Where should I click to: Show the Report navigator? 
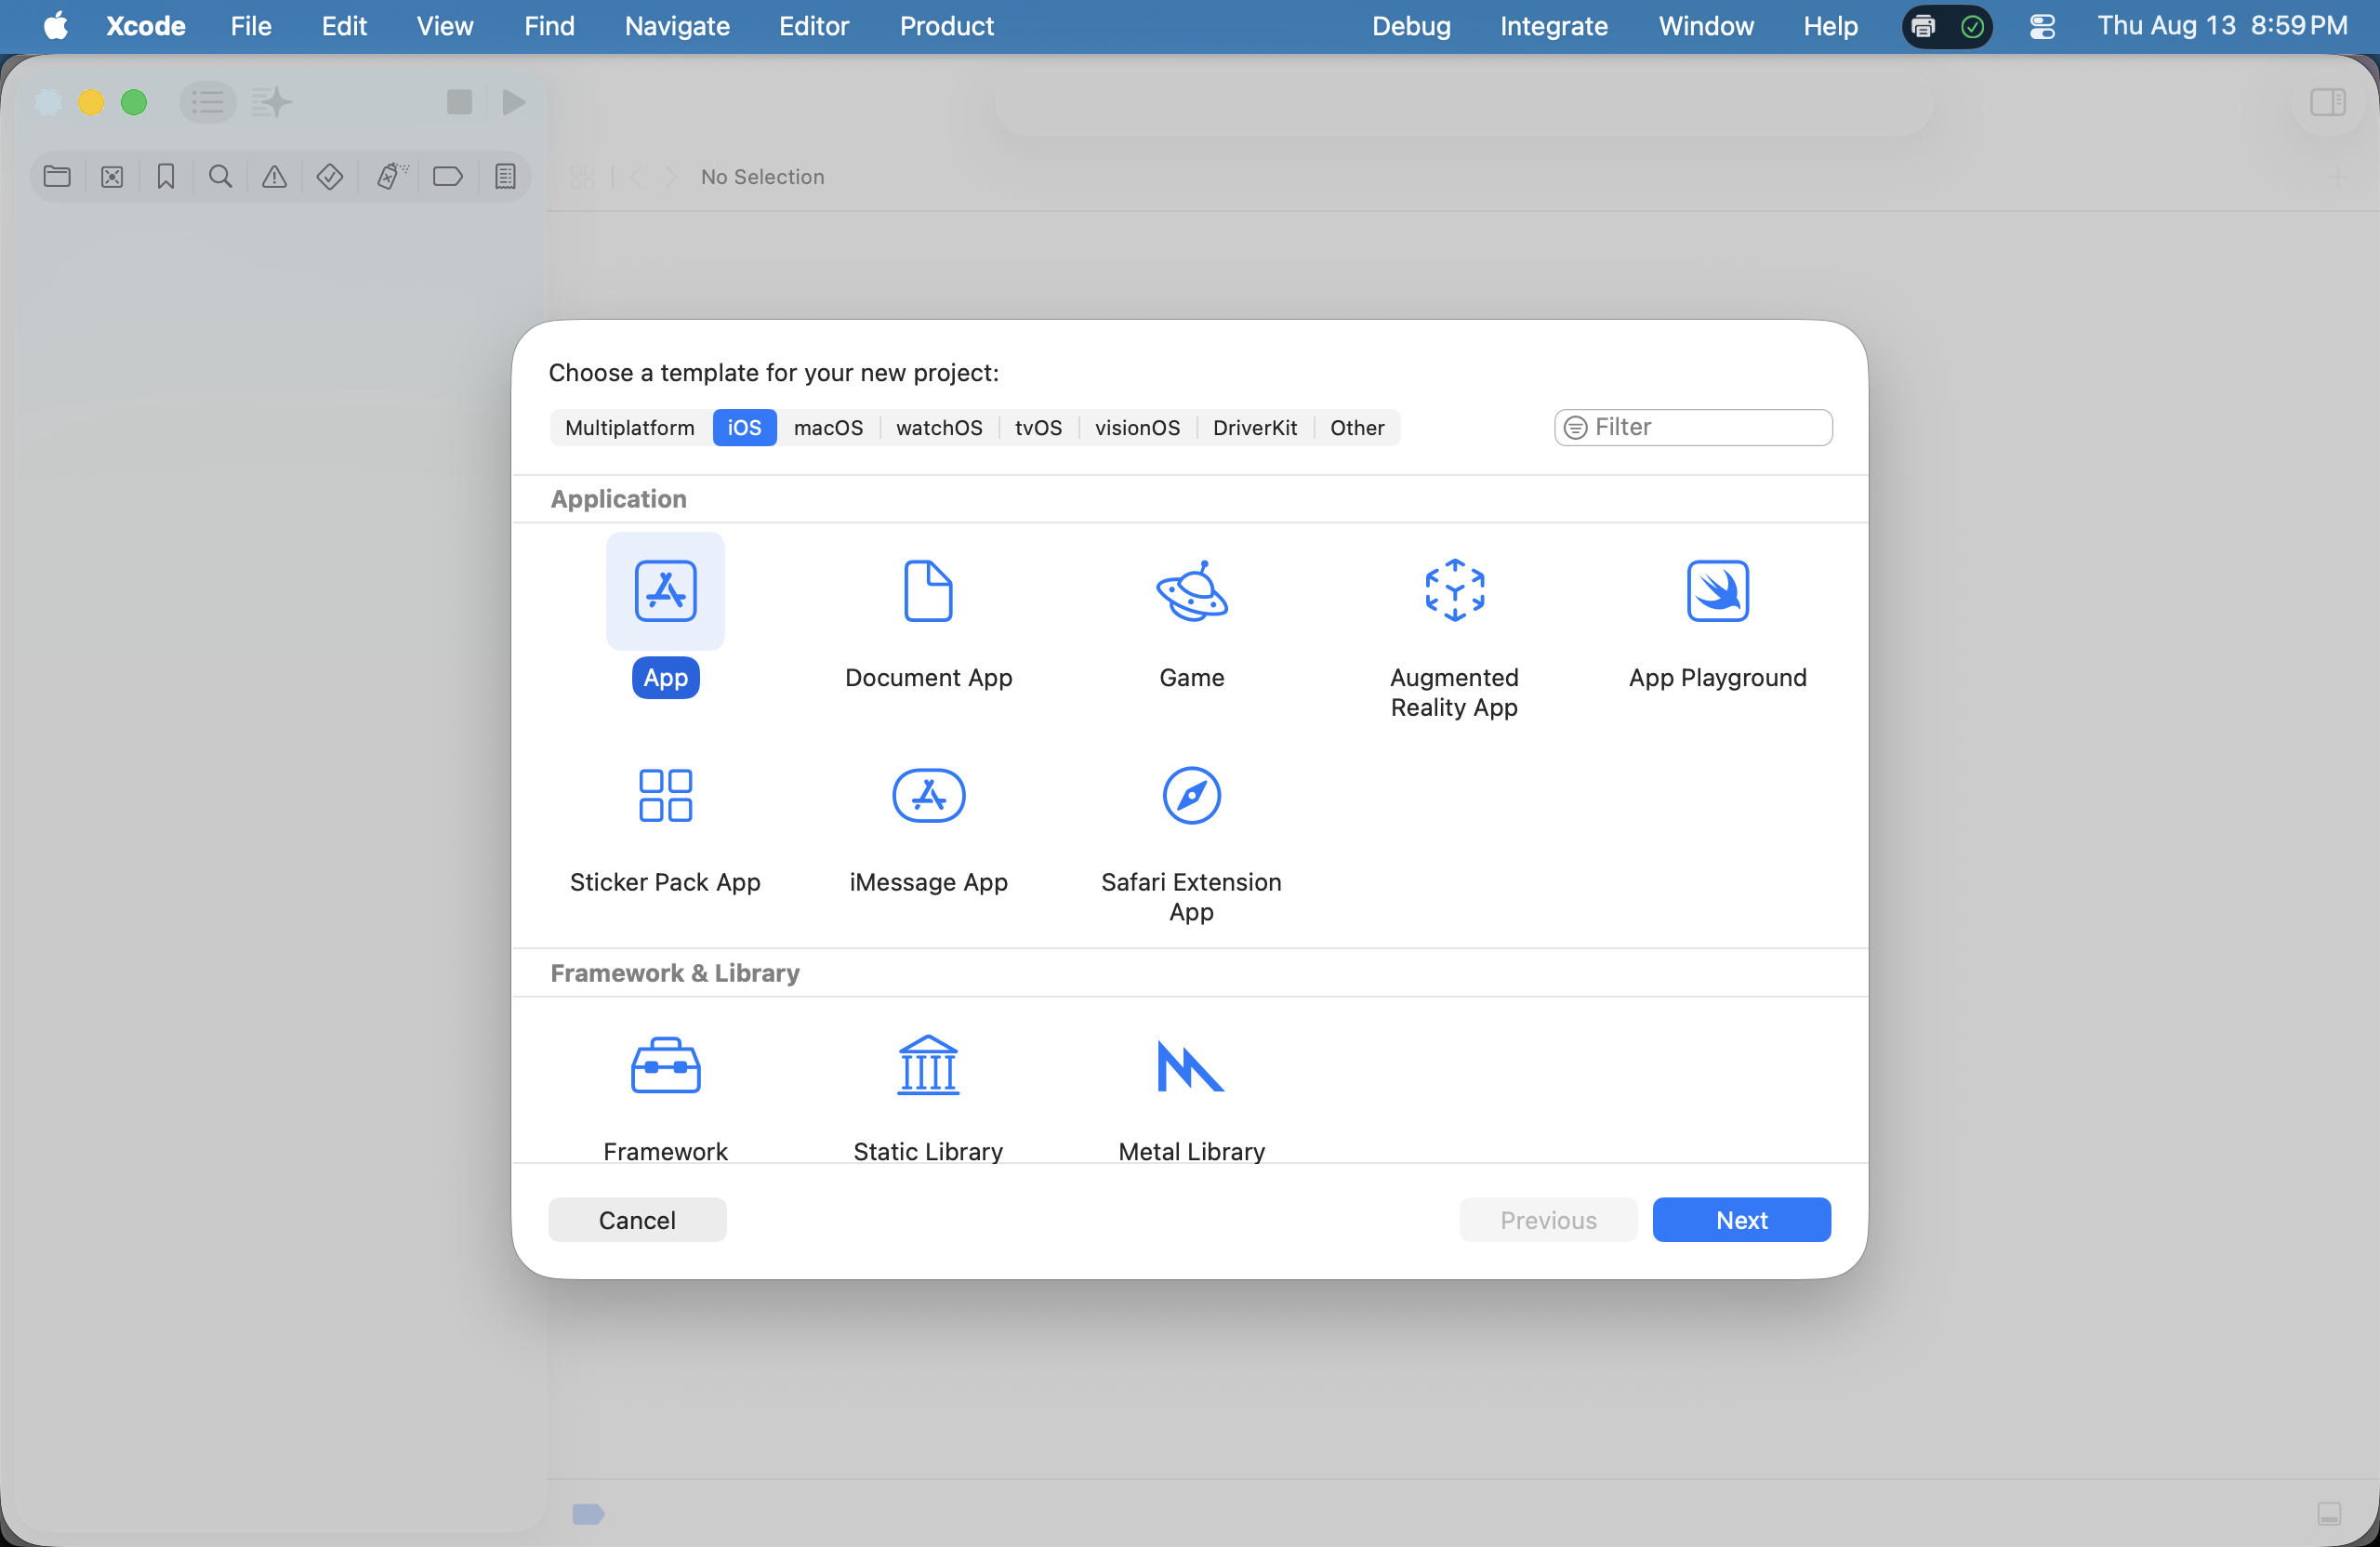[505, 177]
